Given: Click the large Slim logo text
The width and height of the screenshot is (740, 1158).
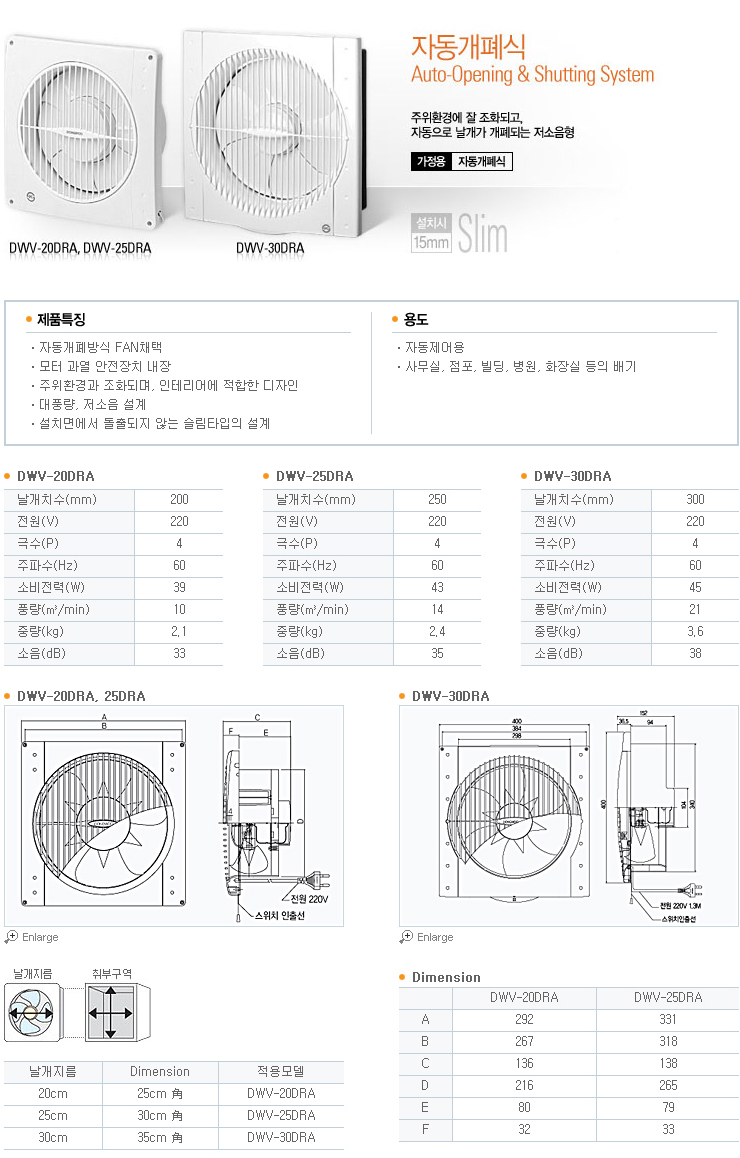Looking at the screenshot, I should click(x=483, y=236).
